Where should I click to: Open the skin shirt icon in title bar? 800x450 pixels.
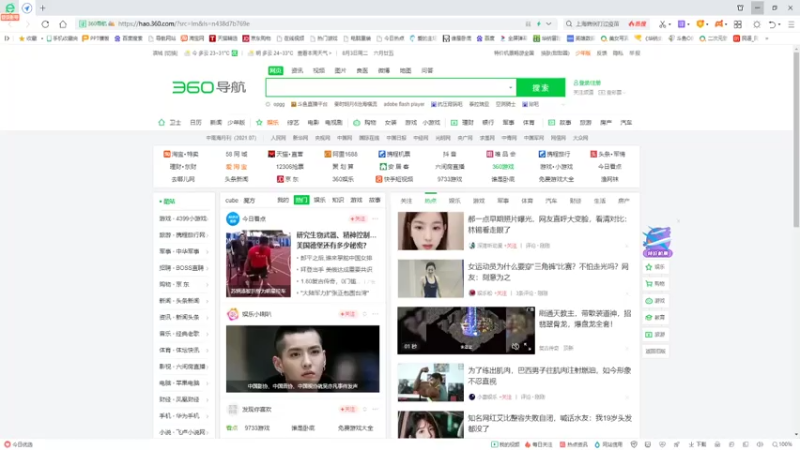point(740,8)
